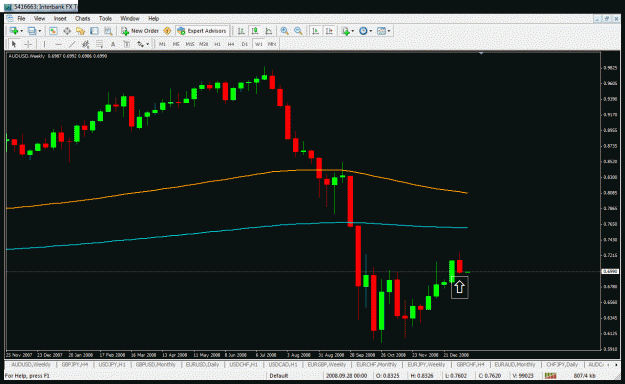Switch to EURUSD,Daily chart tab
This screenshot has height=384, width=625.
(x=202, y=364)
